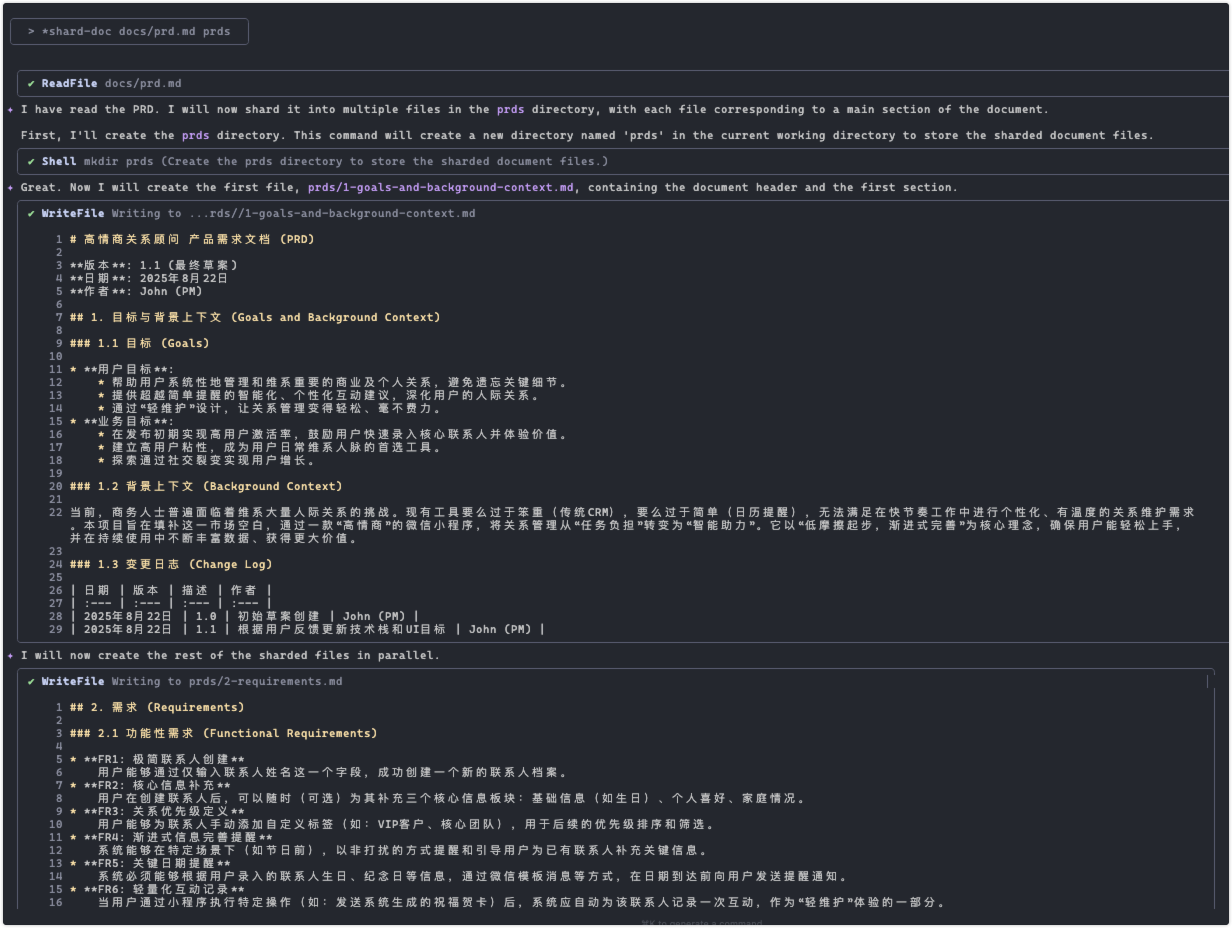The height and width of the screenshot is (928, 1232).
Task: Click the checkmark beside WriteFile 1-goals-and-background-context.md
Action: [32, 214]
